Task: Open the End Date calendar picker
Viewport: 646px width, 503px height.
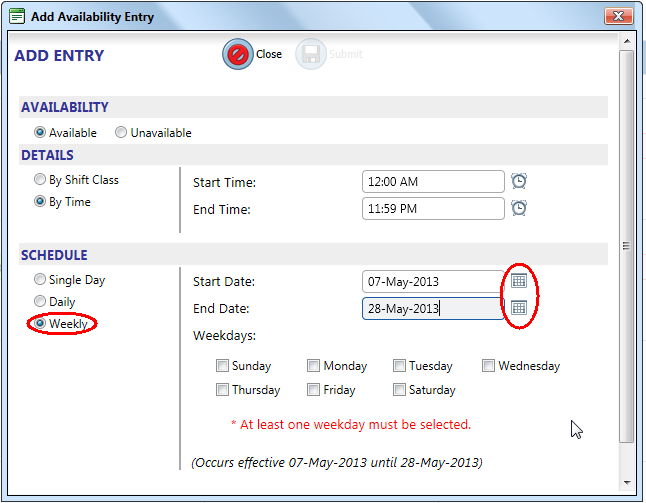Action: click(x=518, y=308)
